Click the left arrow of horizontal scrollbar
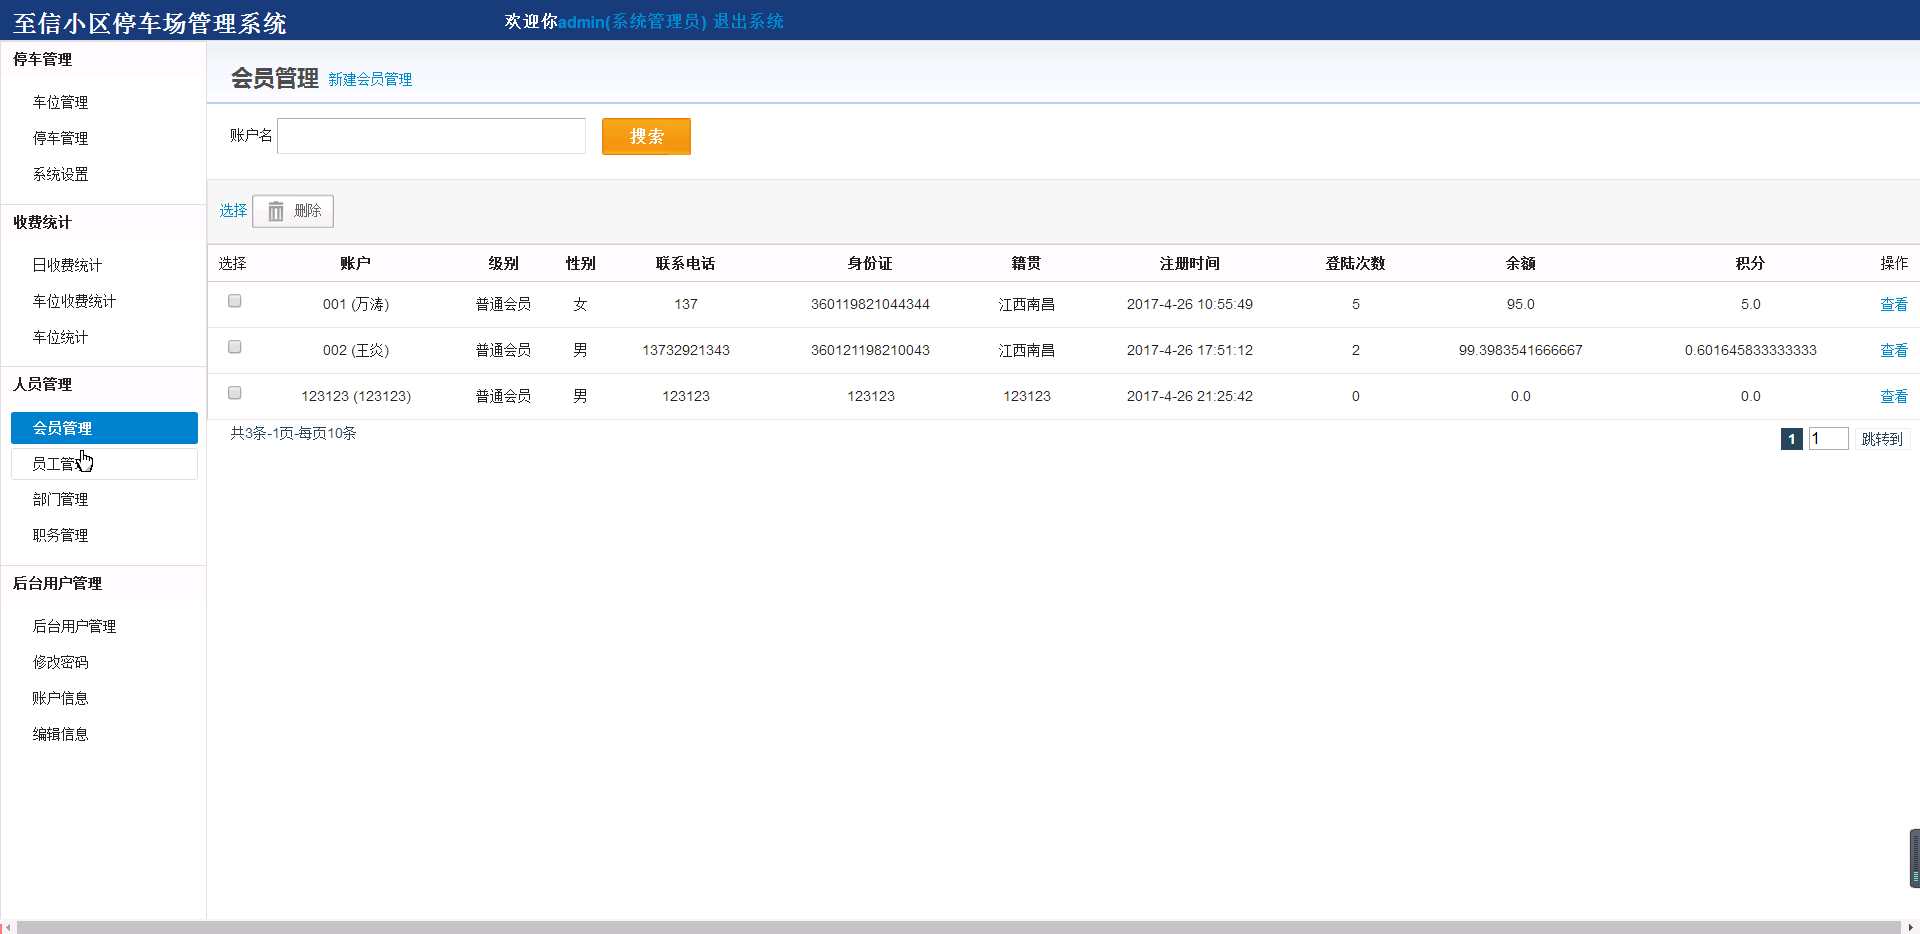The height and width of the screenshot is (934, 1920). pyautogui.click(x=8, y=927)
